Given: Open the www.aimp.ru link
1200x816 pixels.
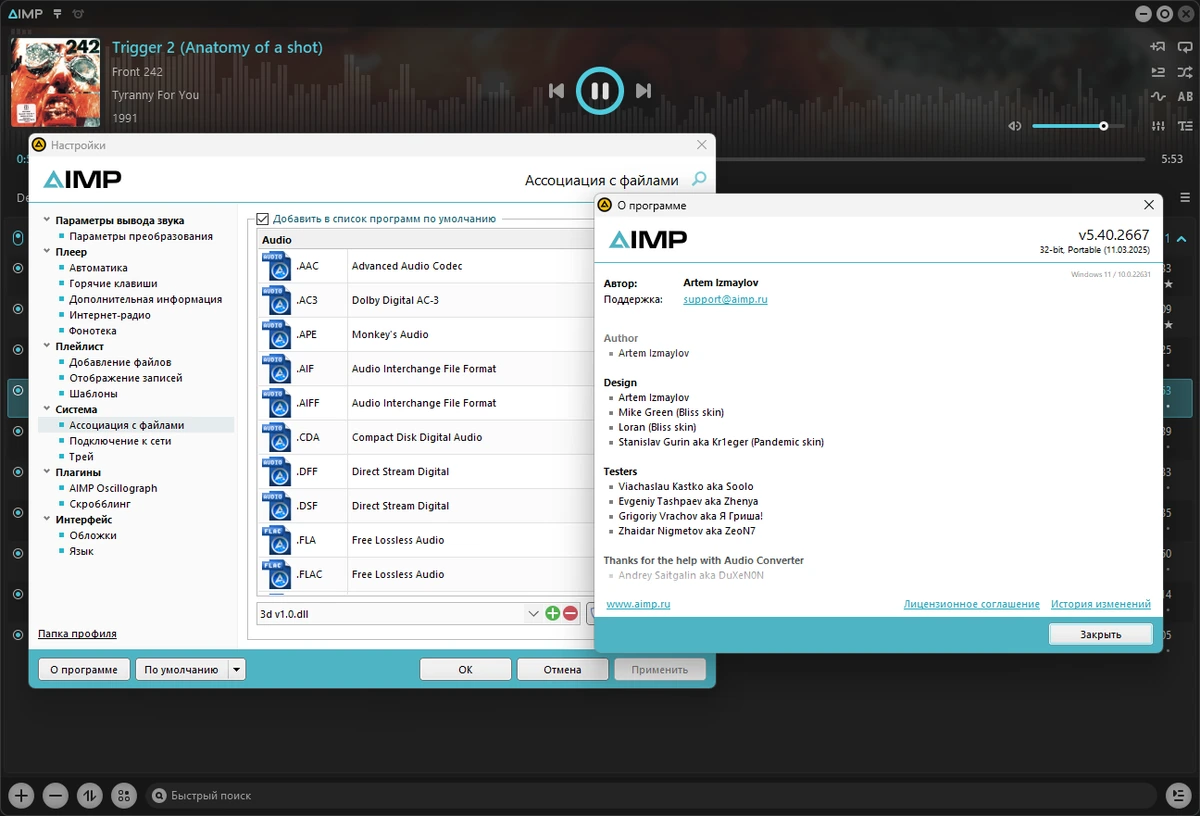Looking at the screenshot, I should pos(638,604).
